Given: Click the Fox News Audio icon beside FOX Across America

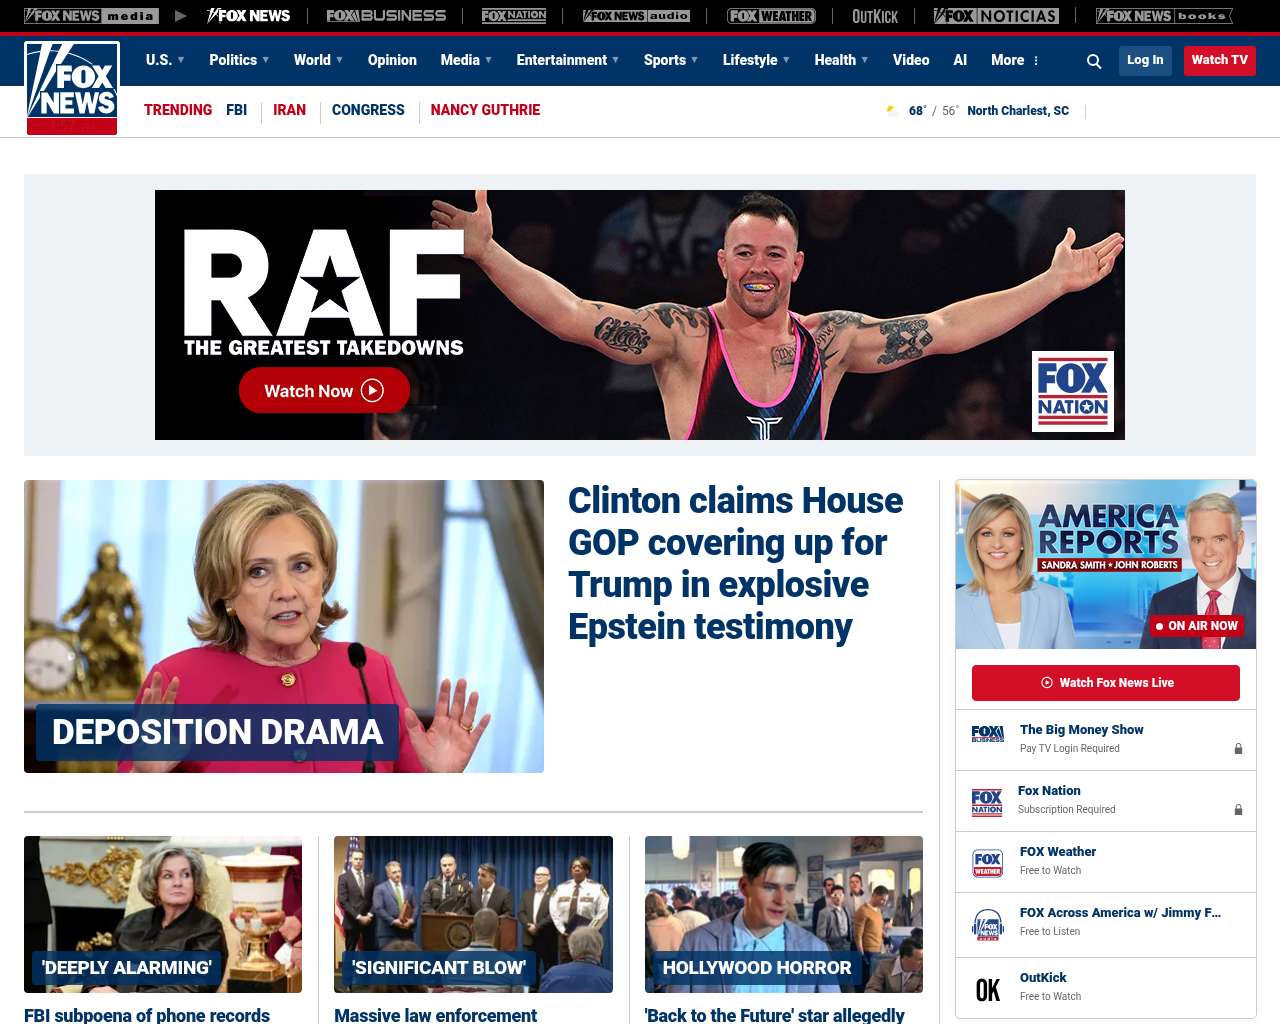Looking at the screenshot, I should pyautogui.click(x=988, y=925).
